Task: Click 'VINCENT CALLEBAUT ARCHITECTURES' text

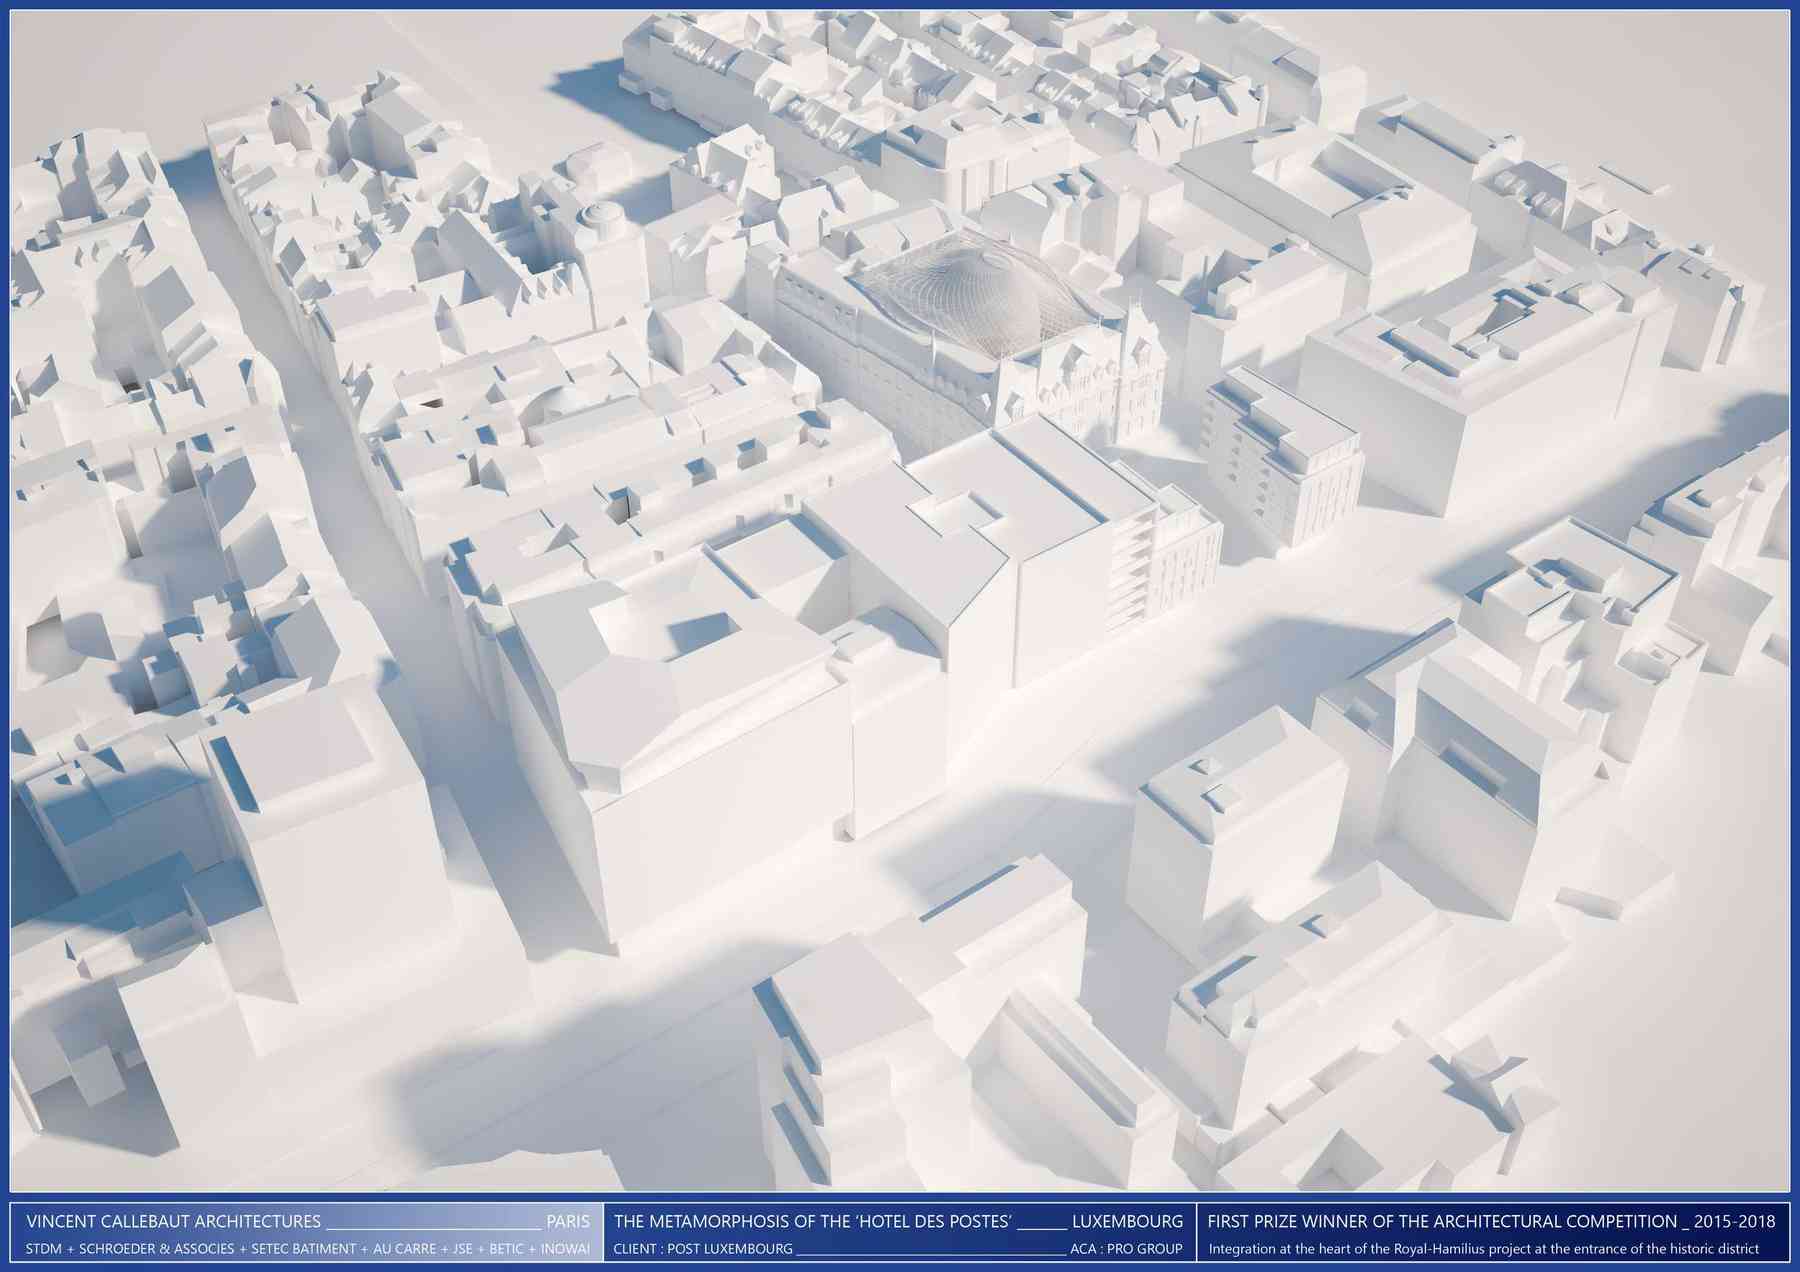Action: coord(174,1221)
